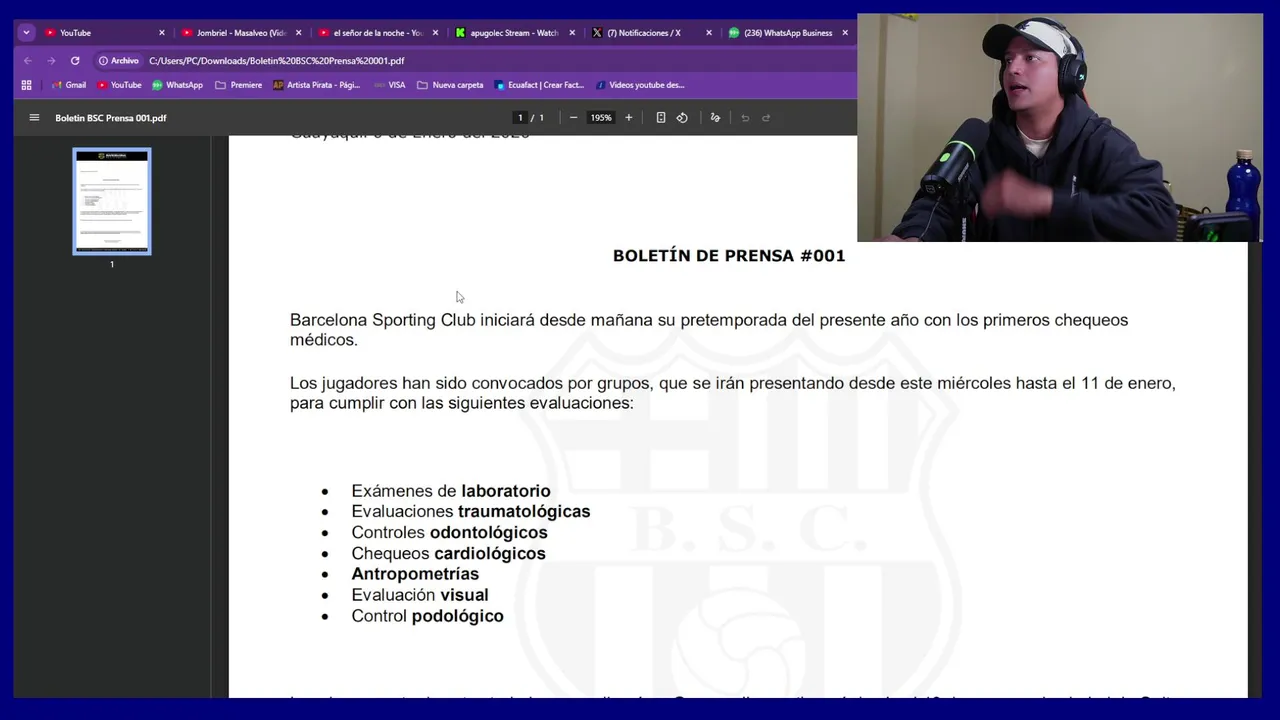Viewport: 1280px width, 720px height.
Task: Go forward with the browser forward arrow
Action: 51,61
